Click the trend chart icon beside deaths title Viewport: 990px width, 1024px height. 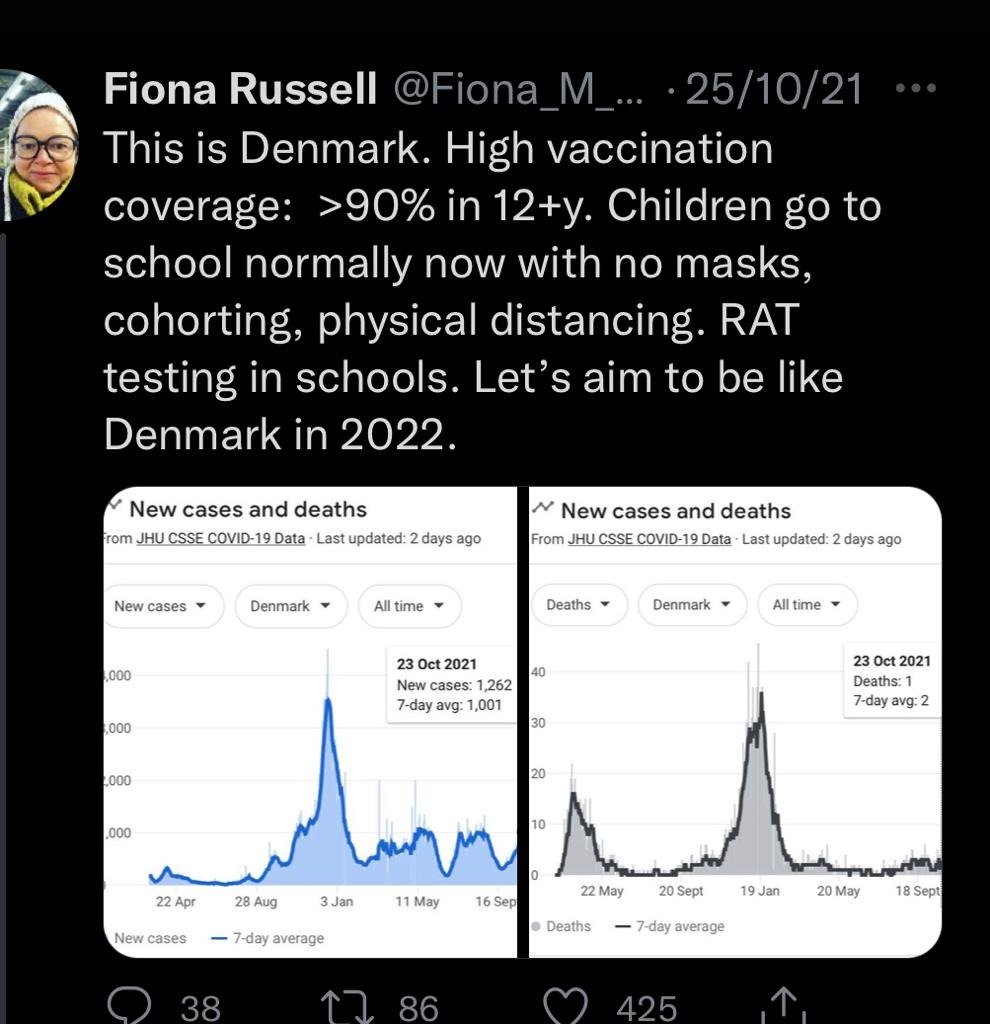[543, 507]
